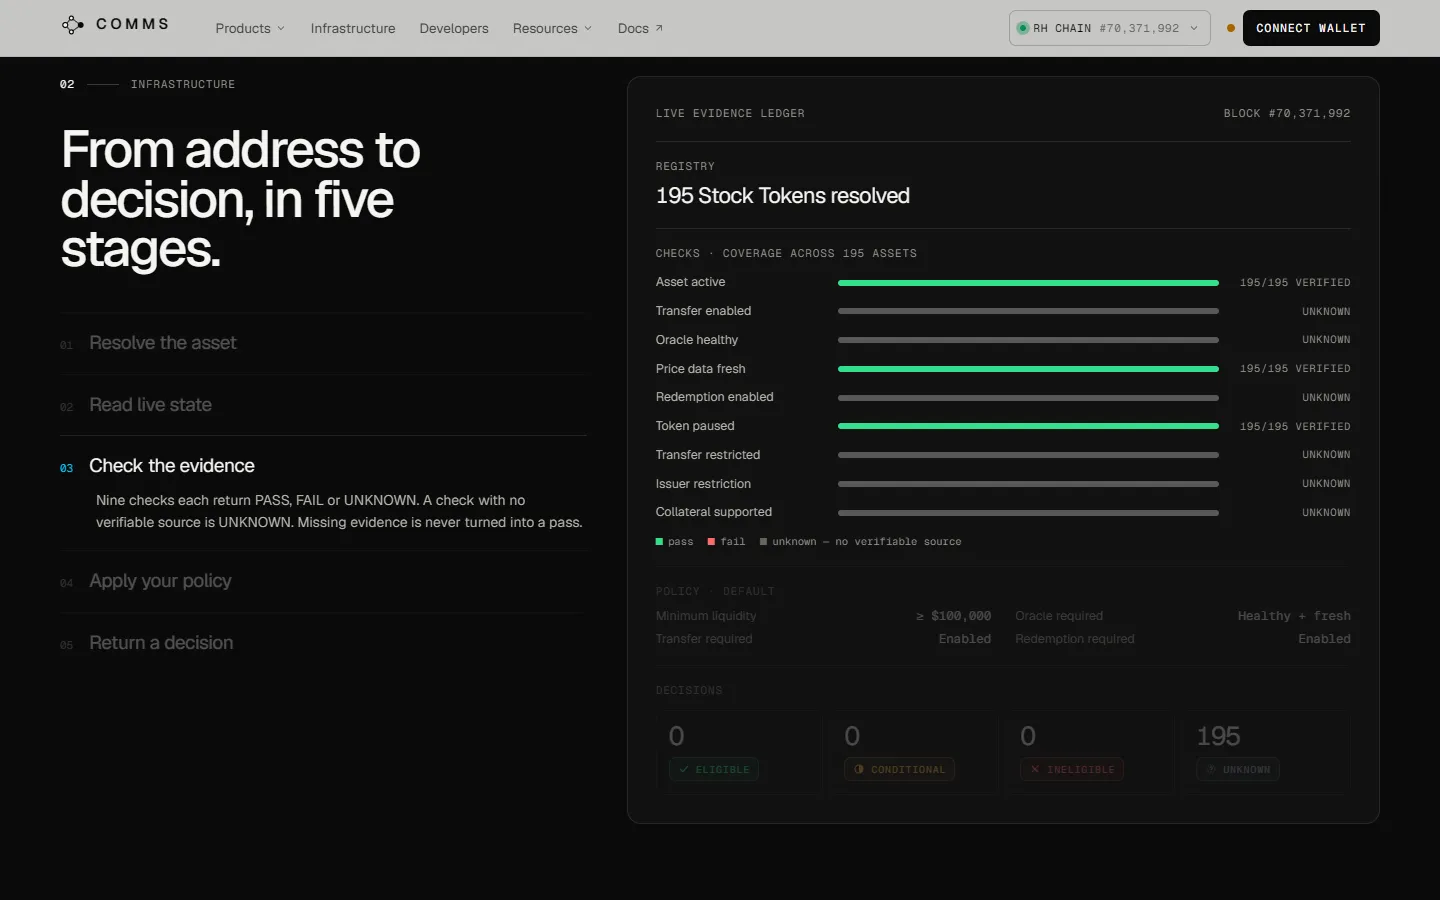Click the '195 Stock Tokens resolved' text

(783, 196)
